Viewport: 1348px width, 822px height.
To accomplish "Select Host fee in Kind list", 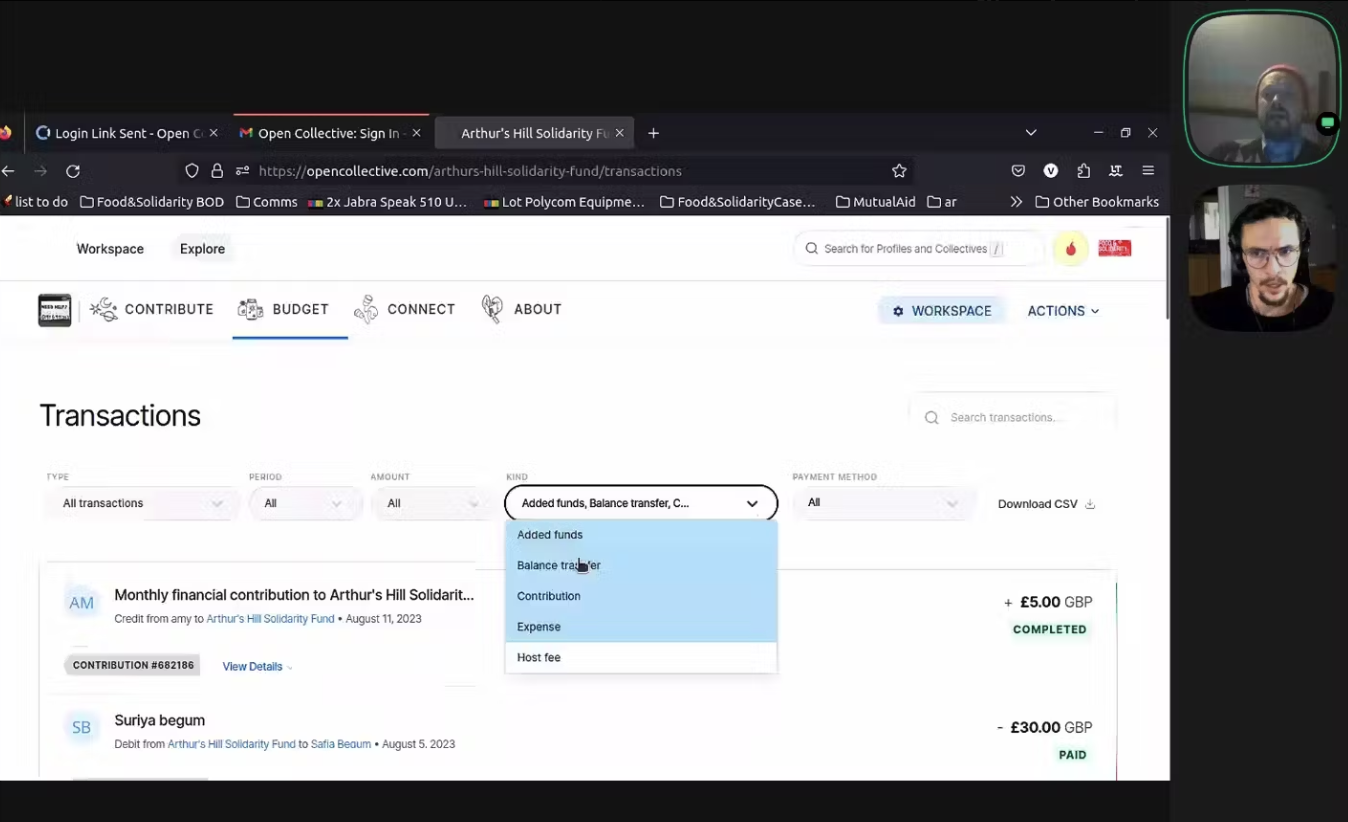I will click(641, 658).
